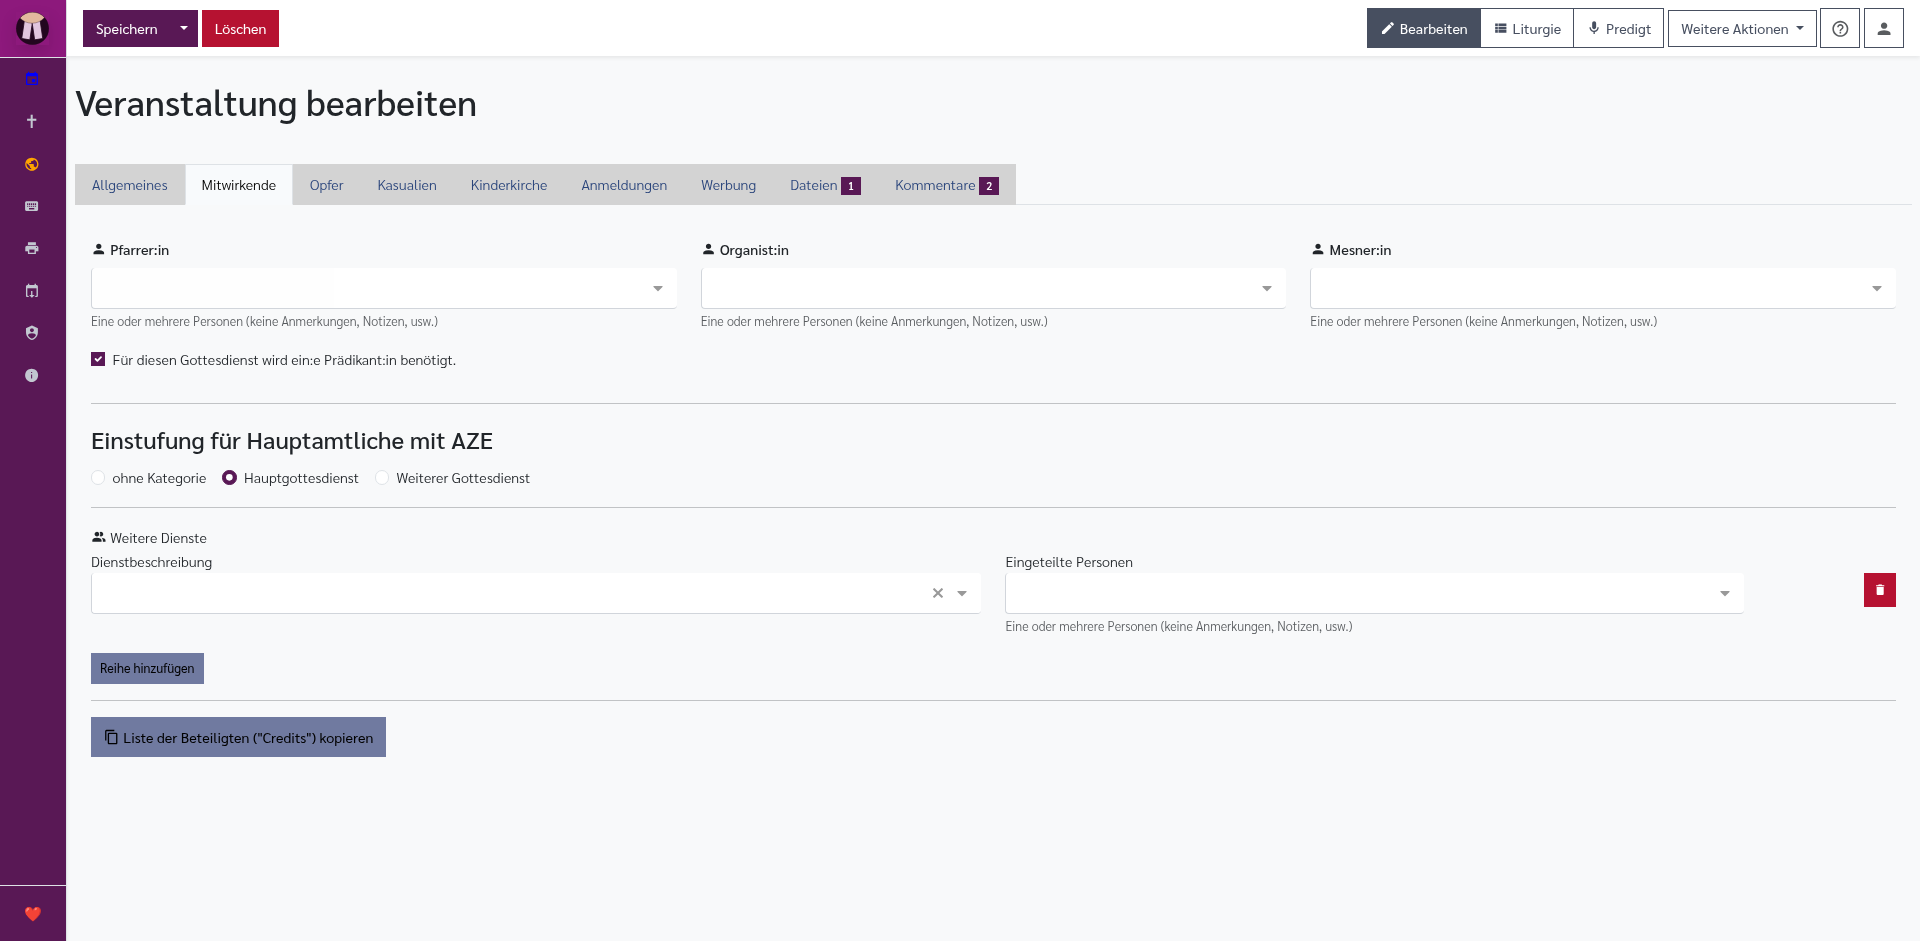
Task: Click the Speichern button
Action: point(127,28)
